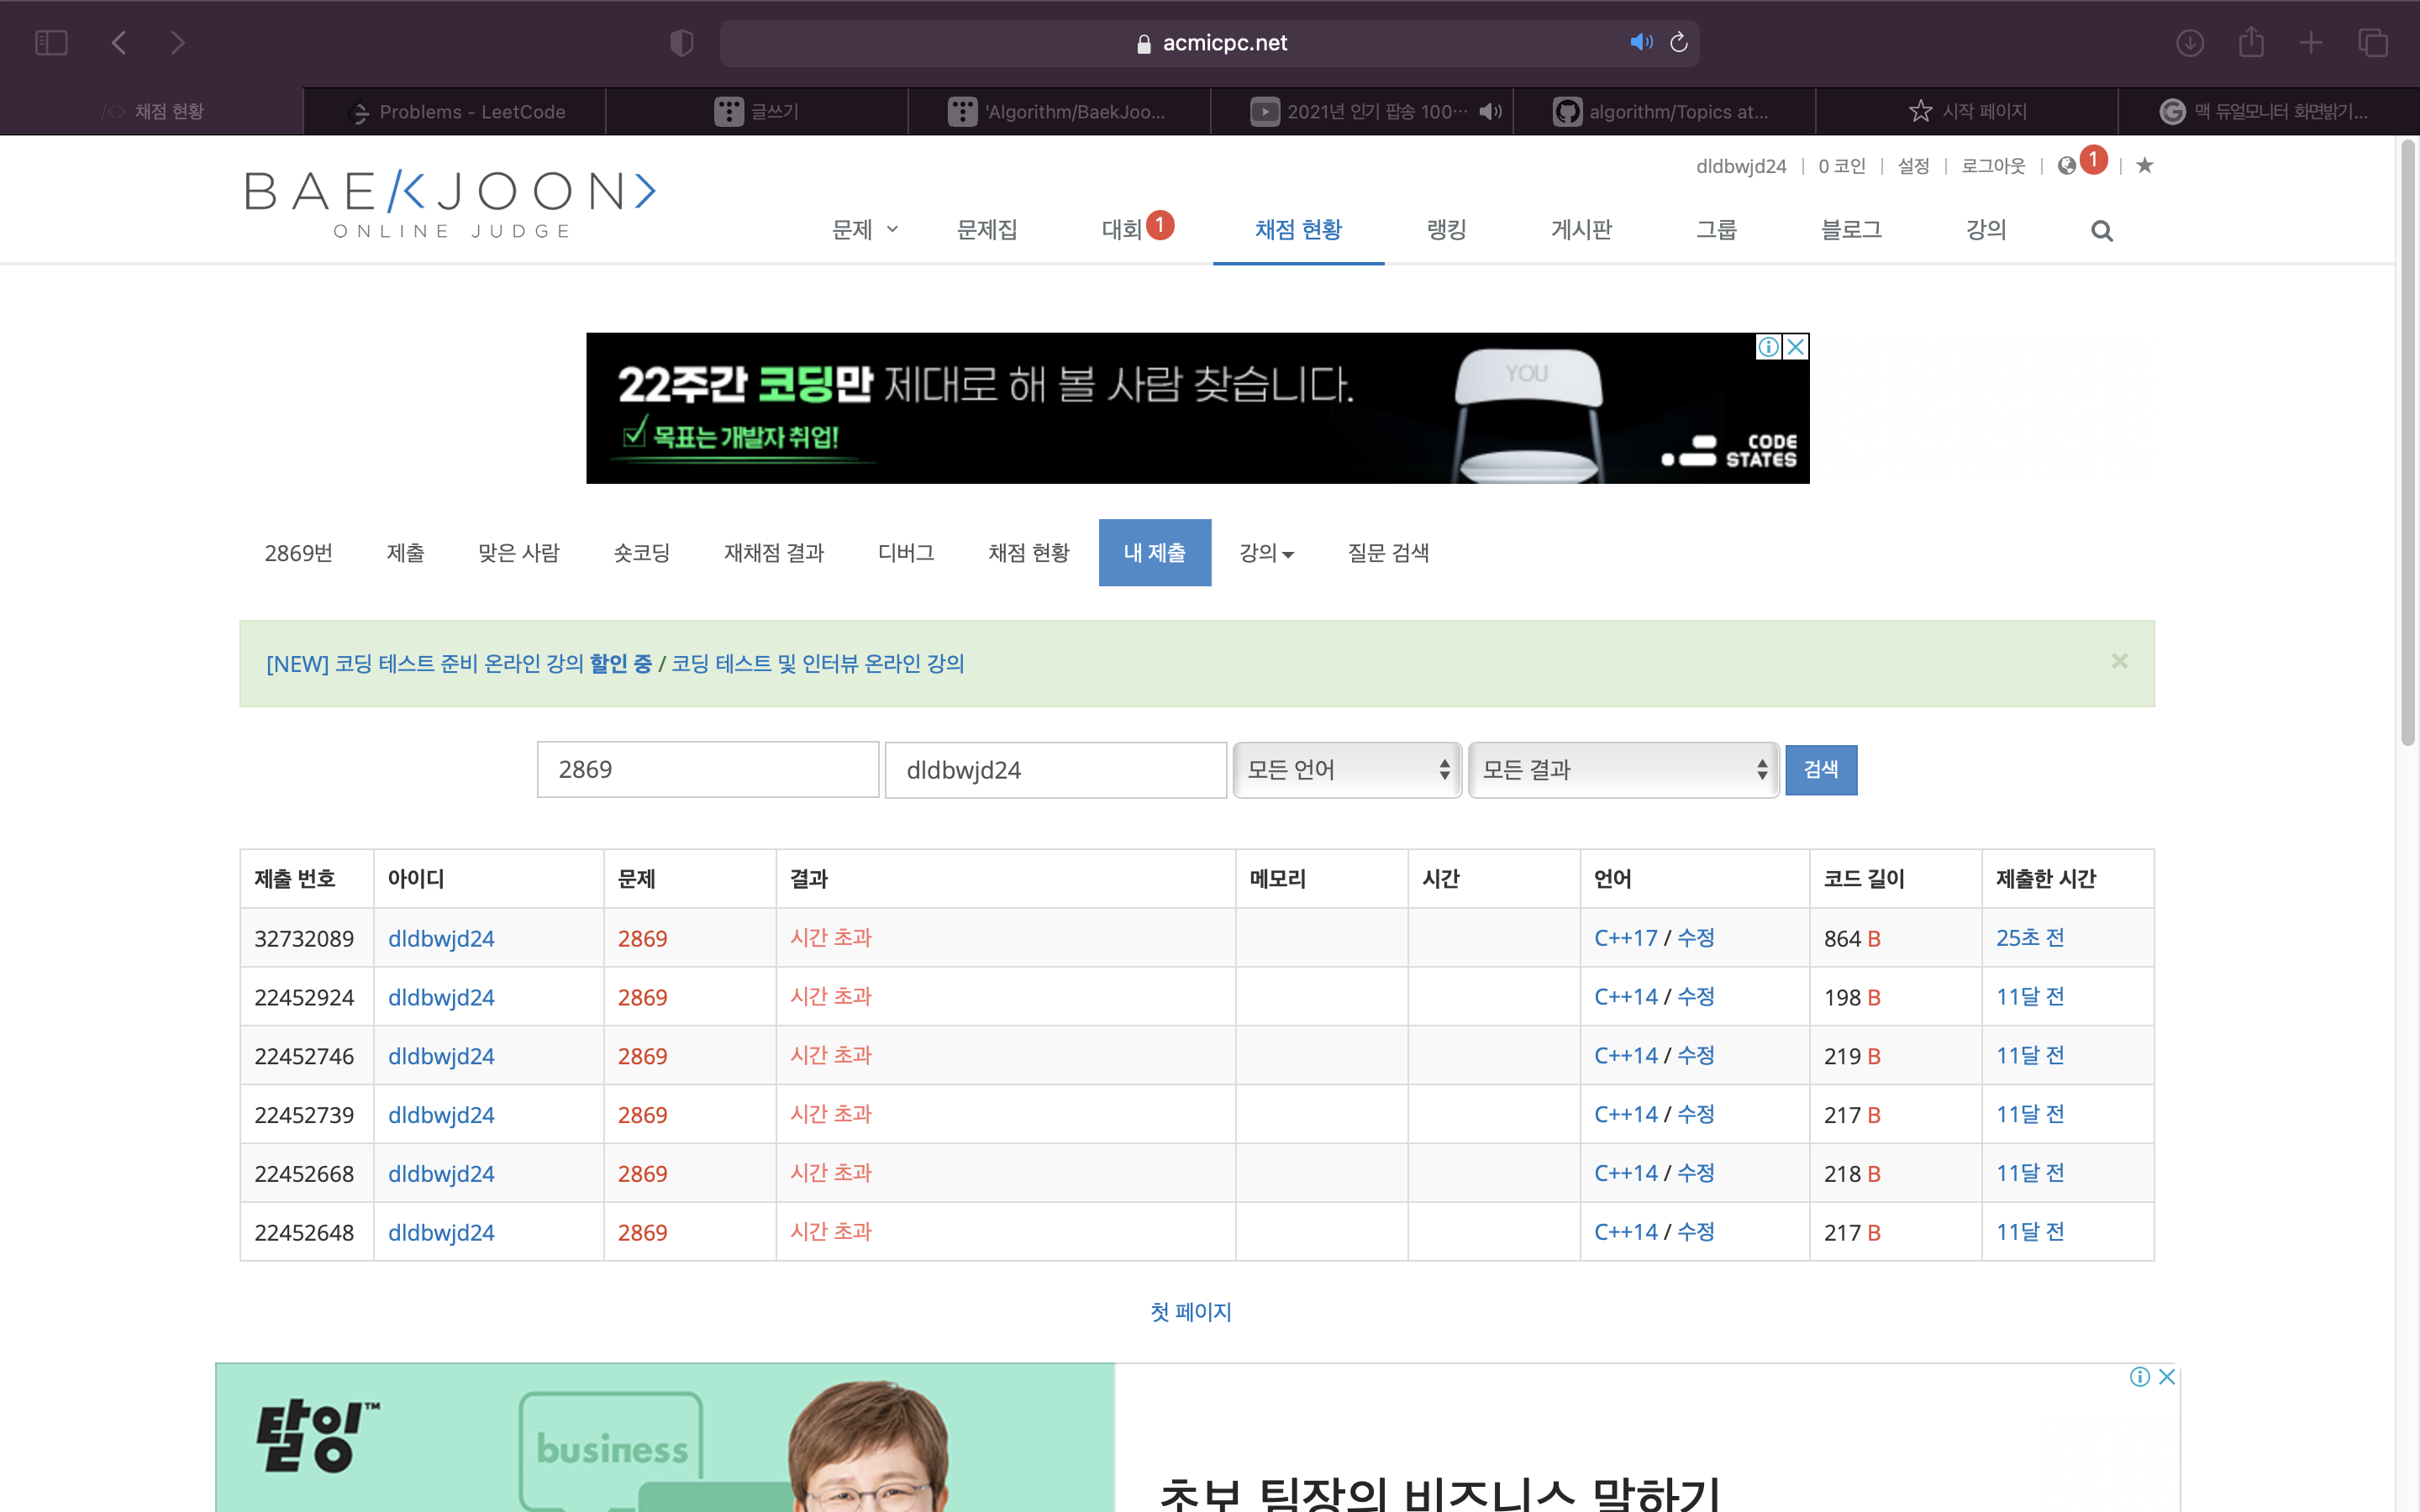This screenshot has width=2420, height=1512.
Task: Click the problem number field containing 2869
Action: pos(707,769)
